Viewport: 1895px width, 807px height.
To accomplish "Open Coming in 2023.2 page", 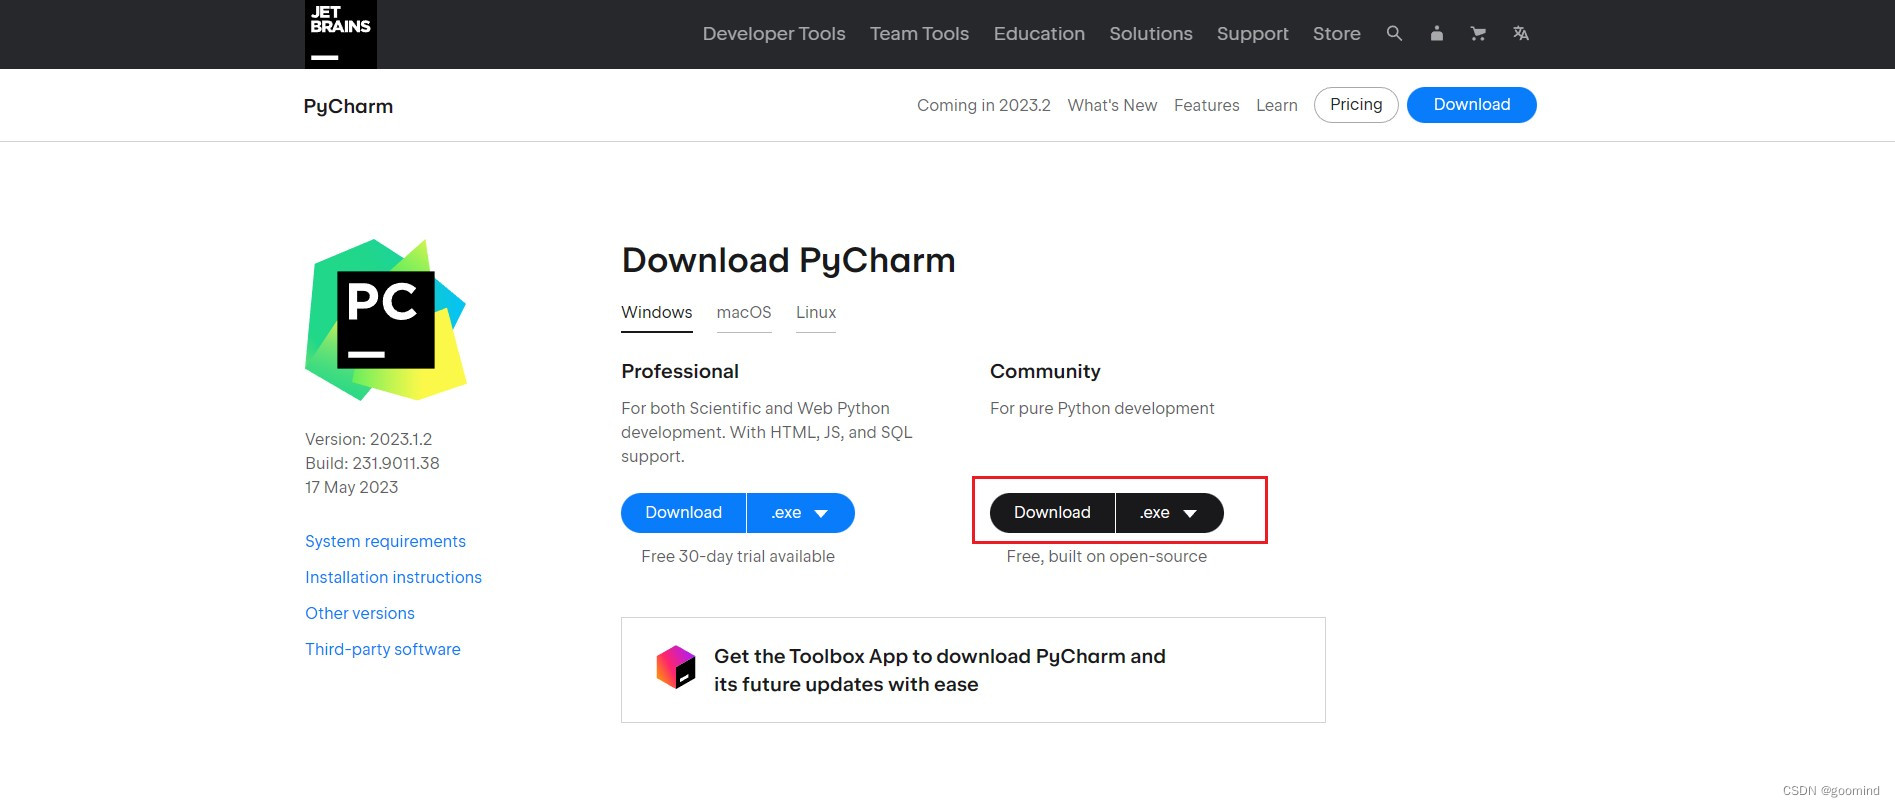I will 984,105.
